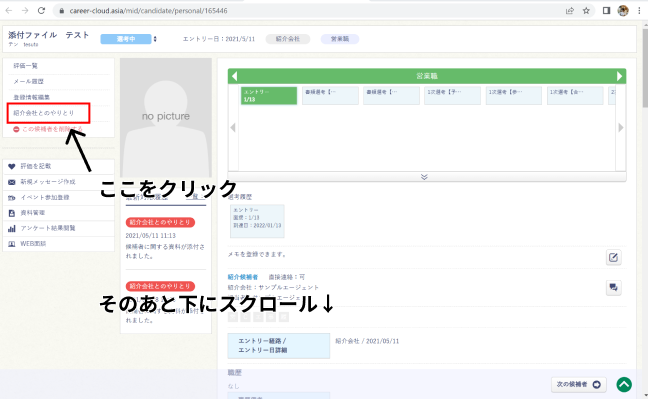Open the 選考中 status dropdown
The image size is (648, 399).
pos(129,39)
